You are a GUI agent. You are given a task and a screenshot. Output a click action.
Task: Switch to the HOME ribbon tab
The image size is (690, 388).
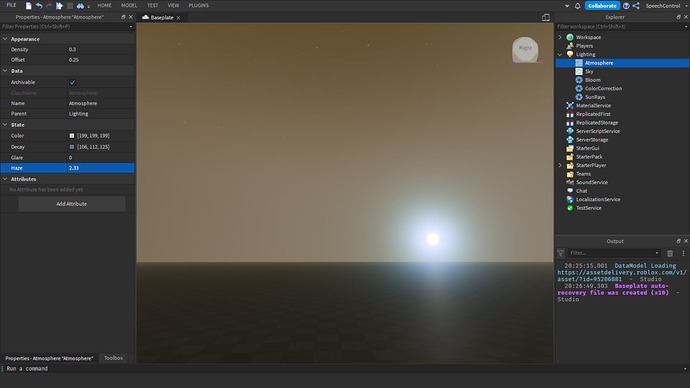pyautogui.click(x=104, y=5)
